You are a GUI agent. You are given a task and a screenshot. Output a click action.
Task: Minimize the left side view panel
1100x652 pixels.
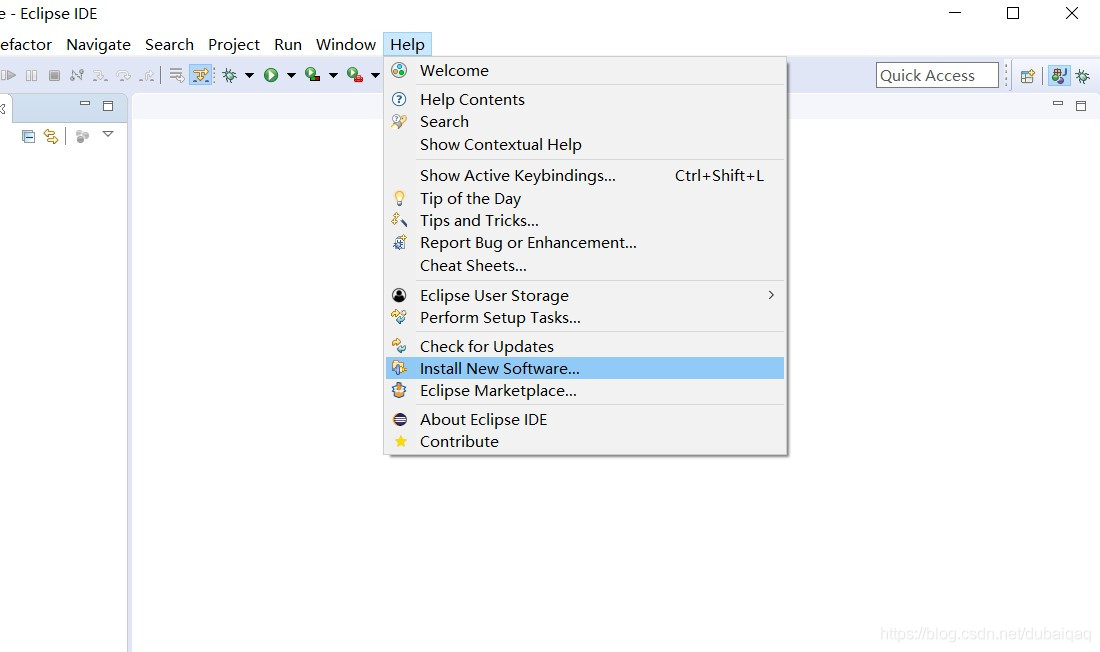click(85, 104)
